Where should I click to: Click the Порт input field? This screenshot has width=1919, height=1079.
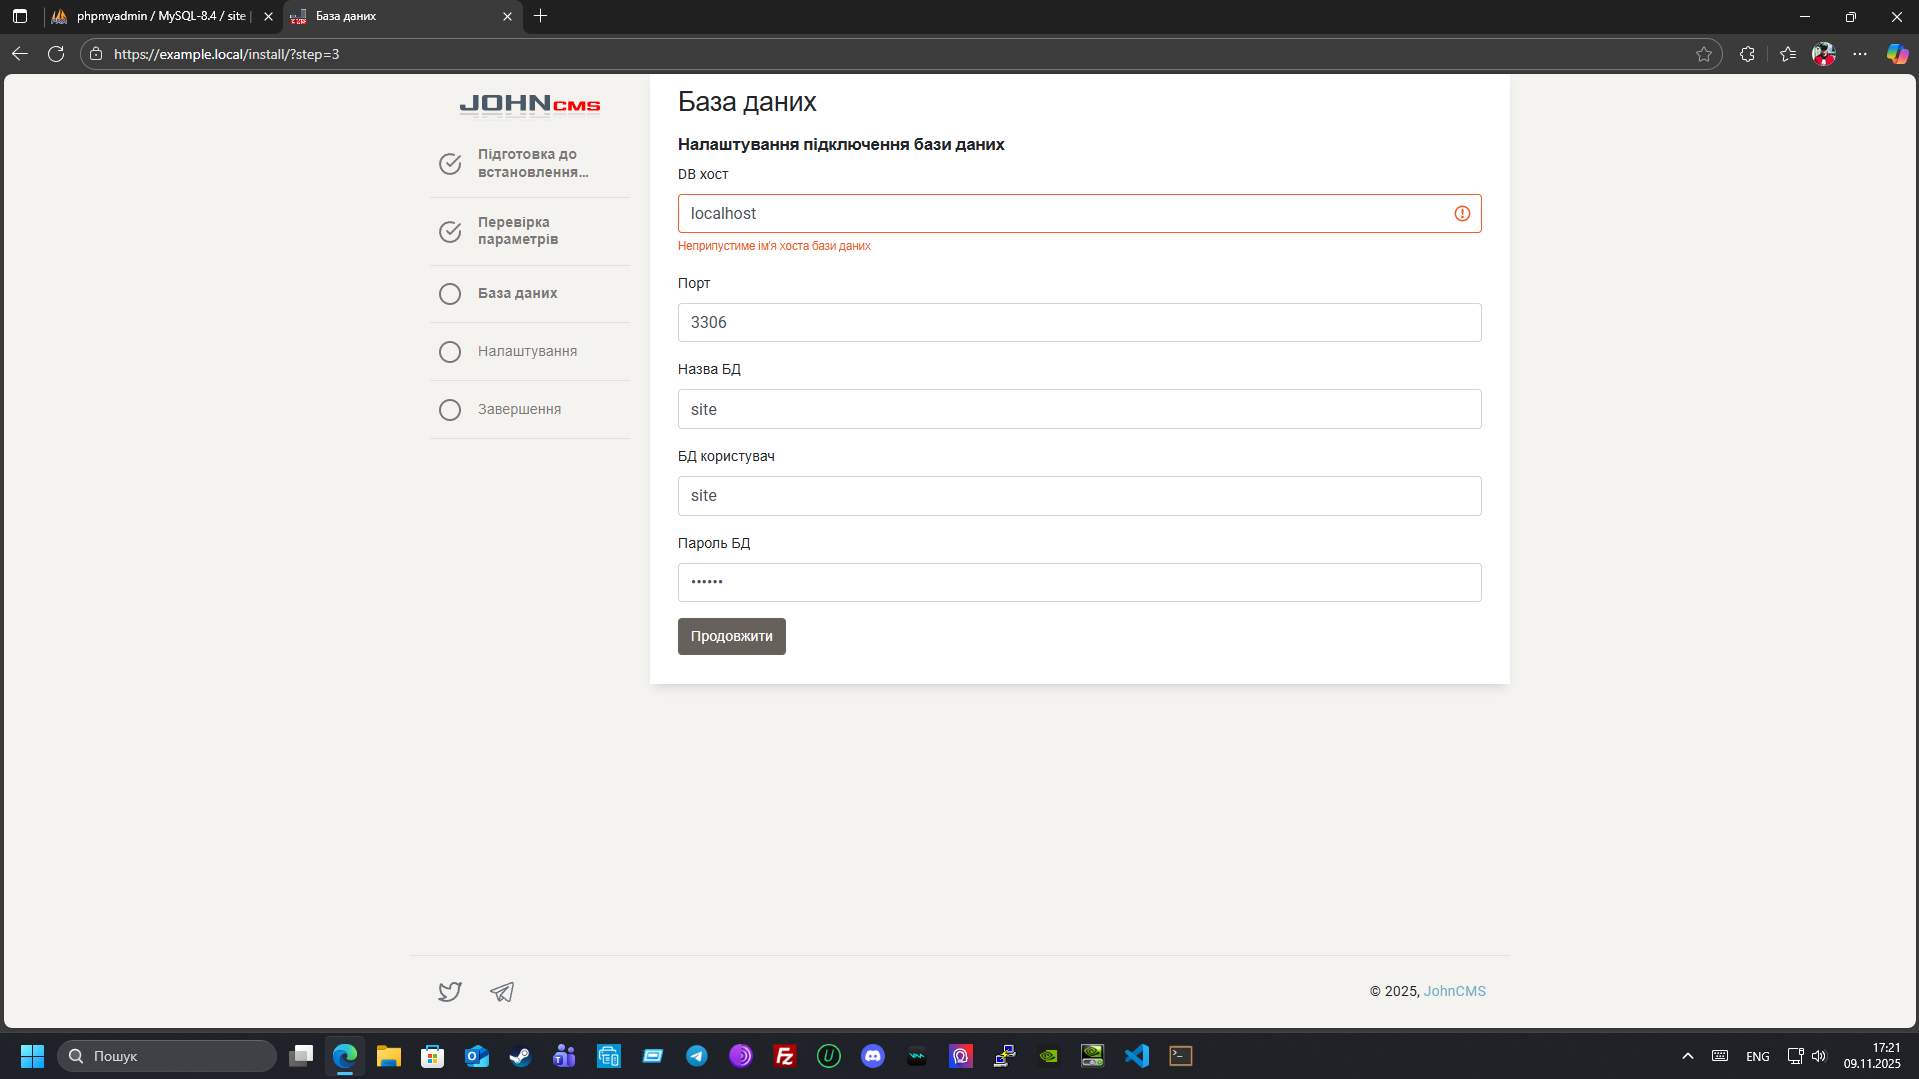(x=1079, y=323)
